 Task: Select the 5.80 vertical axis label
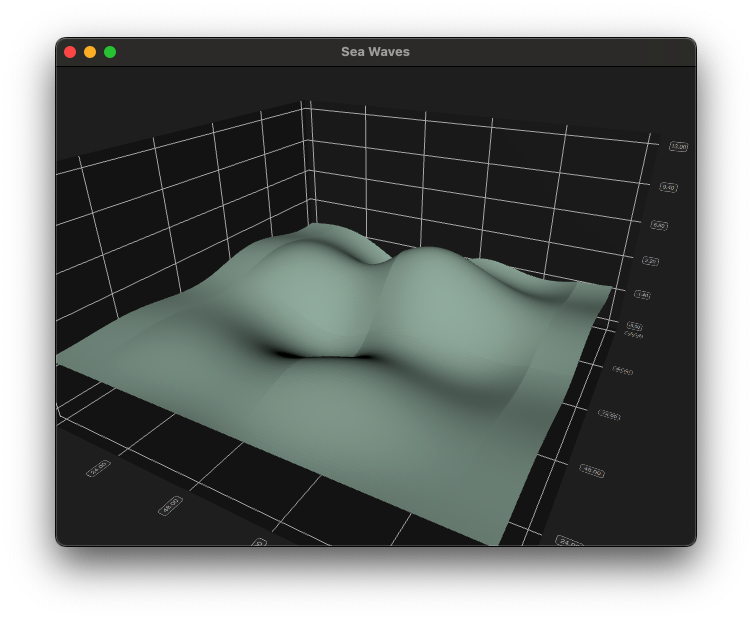(659, 225)
